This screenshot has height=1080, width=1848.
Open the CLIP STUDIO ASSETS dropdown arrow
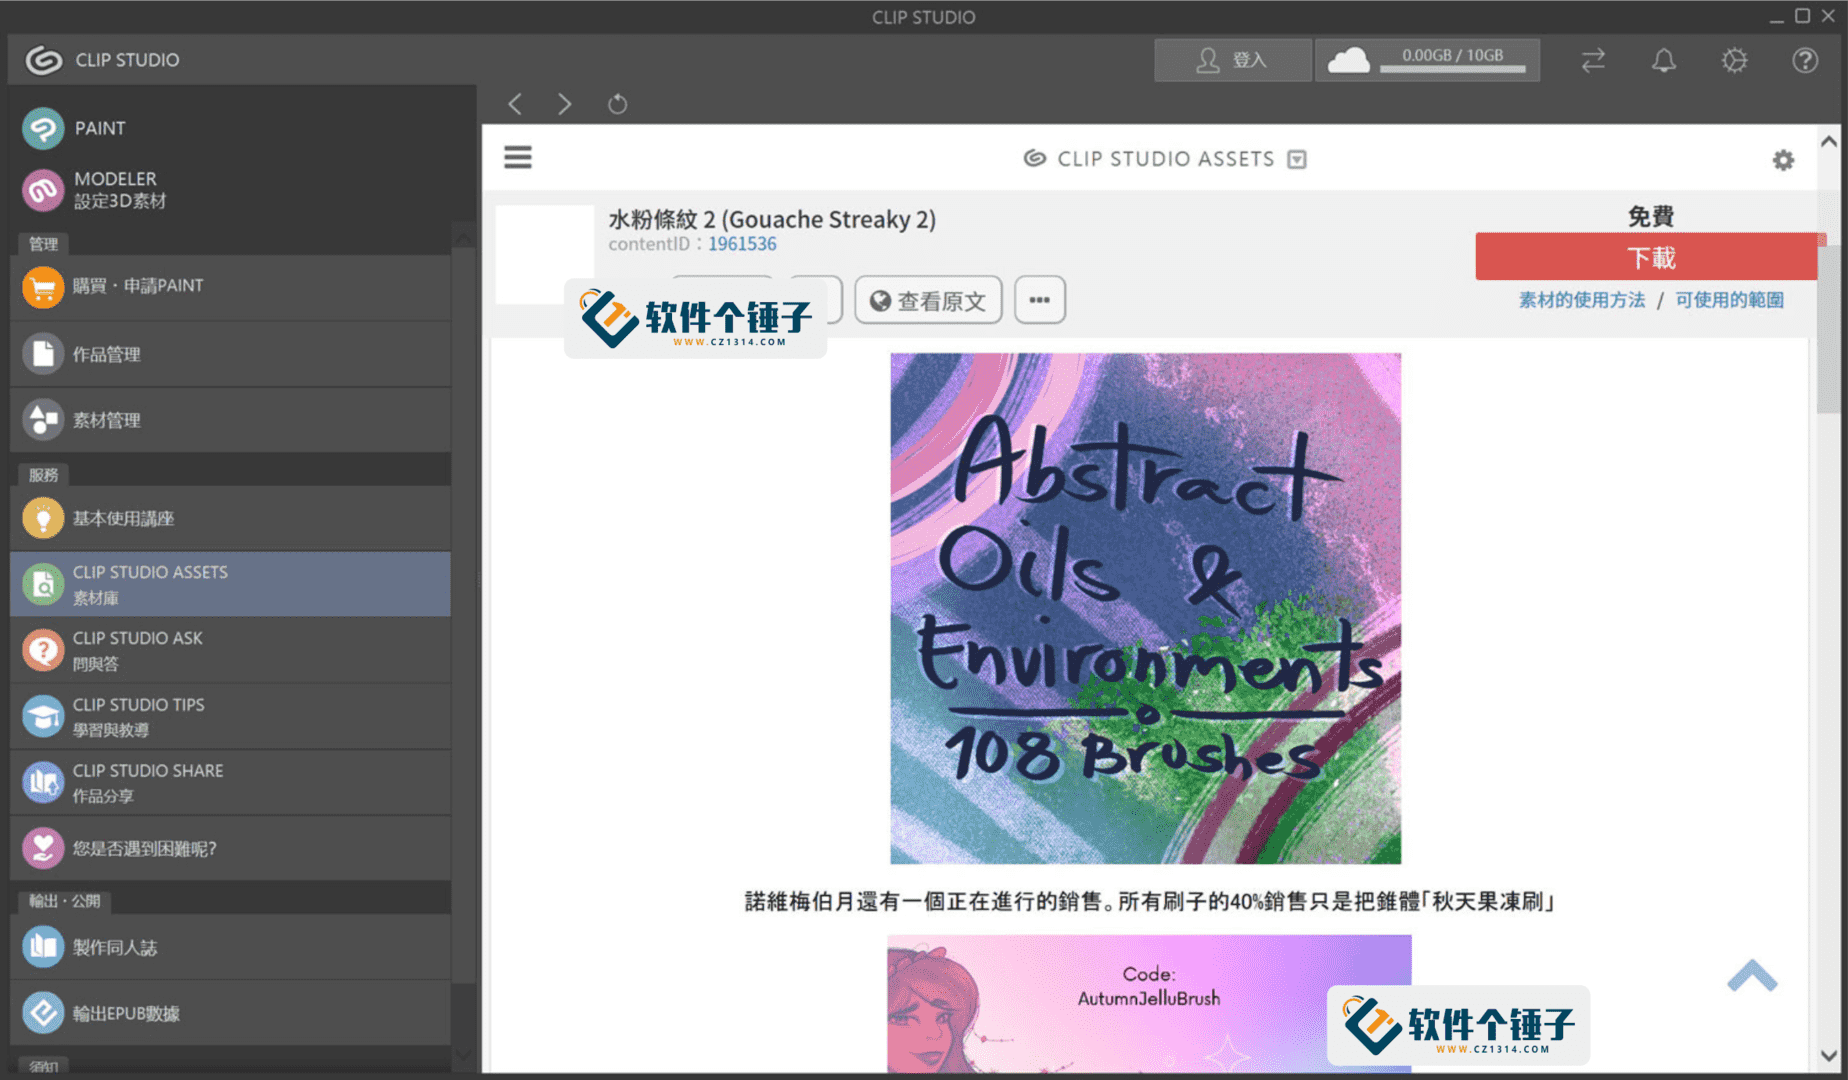[x=1297, y=158]
